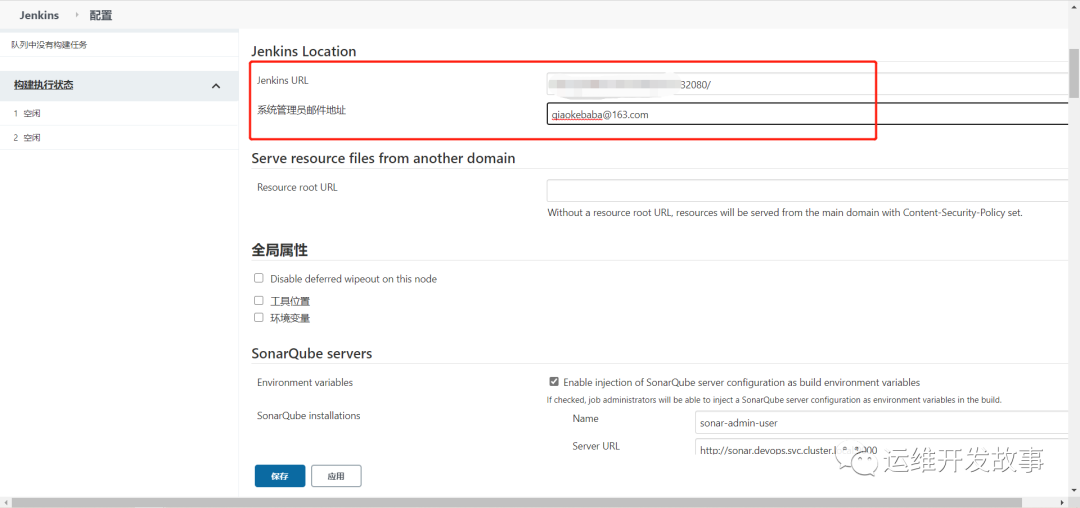Click the 系统管理员邮件地址 label
Screen dimensions: 1080x508
[x=301, y=110]
